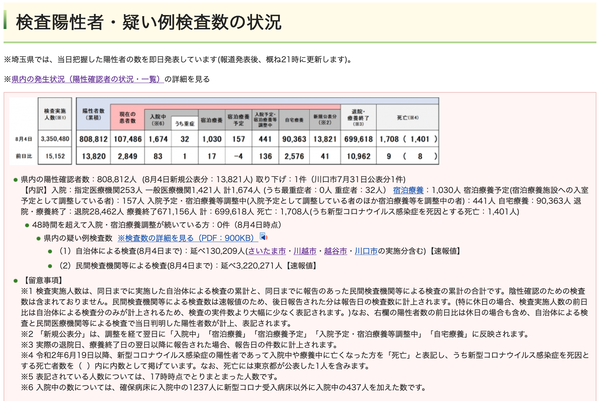The image size is (600, 401).
Task: Click the 前日比 value 13,820
Action: 94,156
